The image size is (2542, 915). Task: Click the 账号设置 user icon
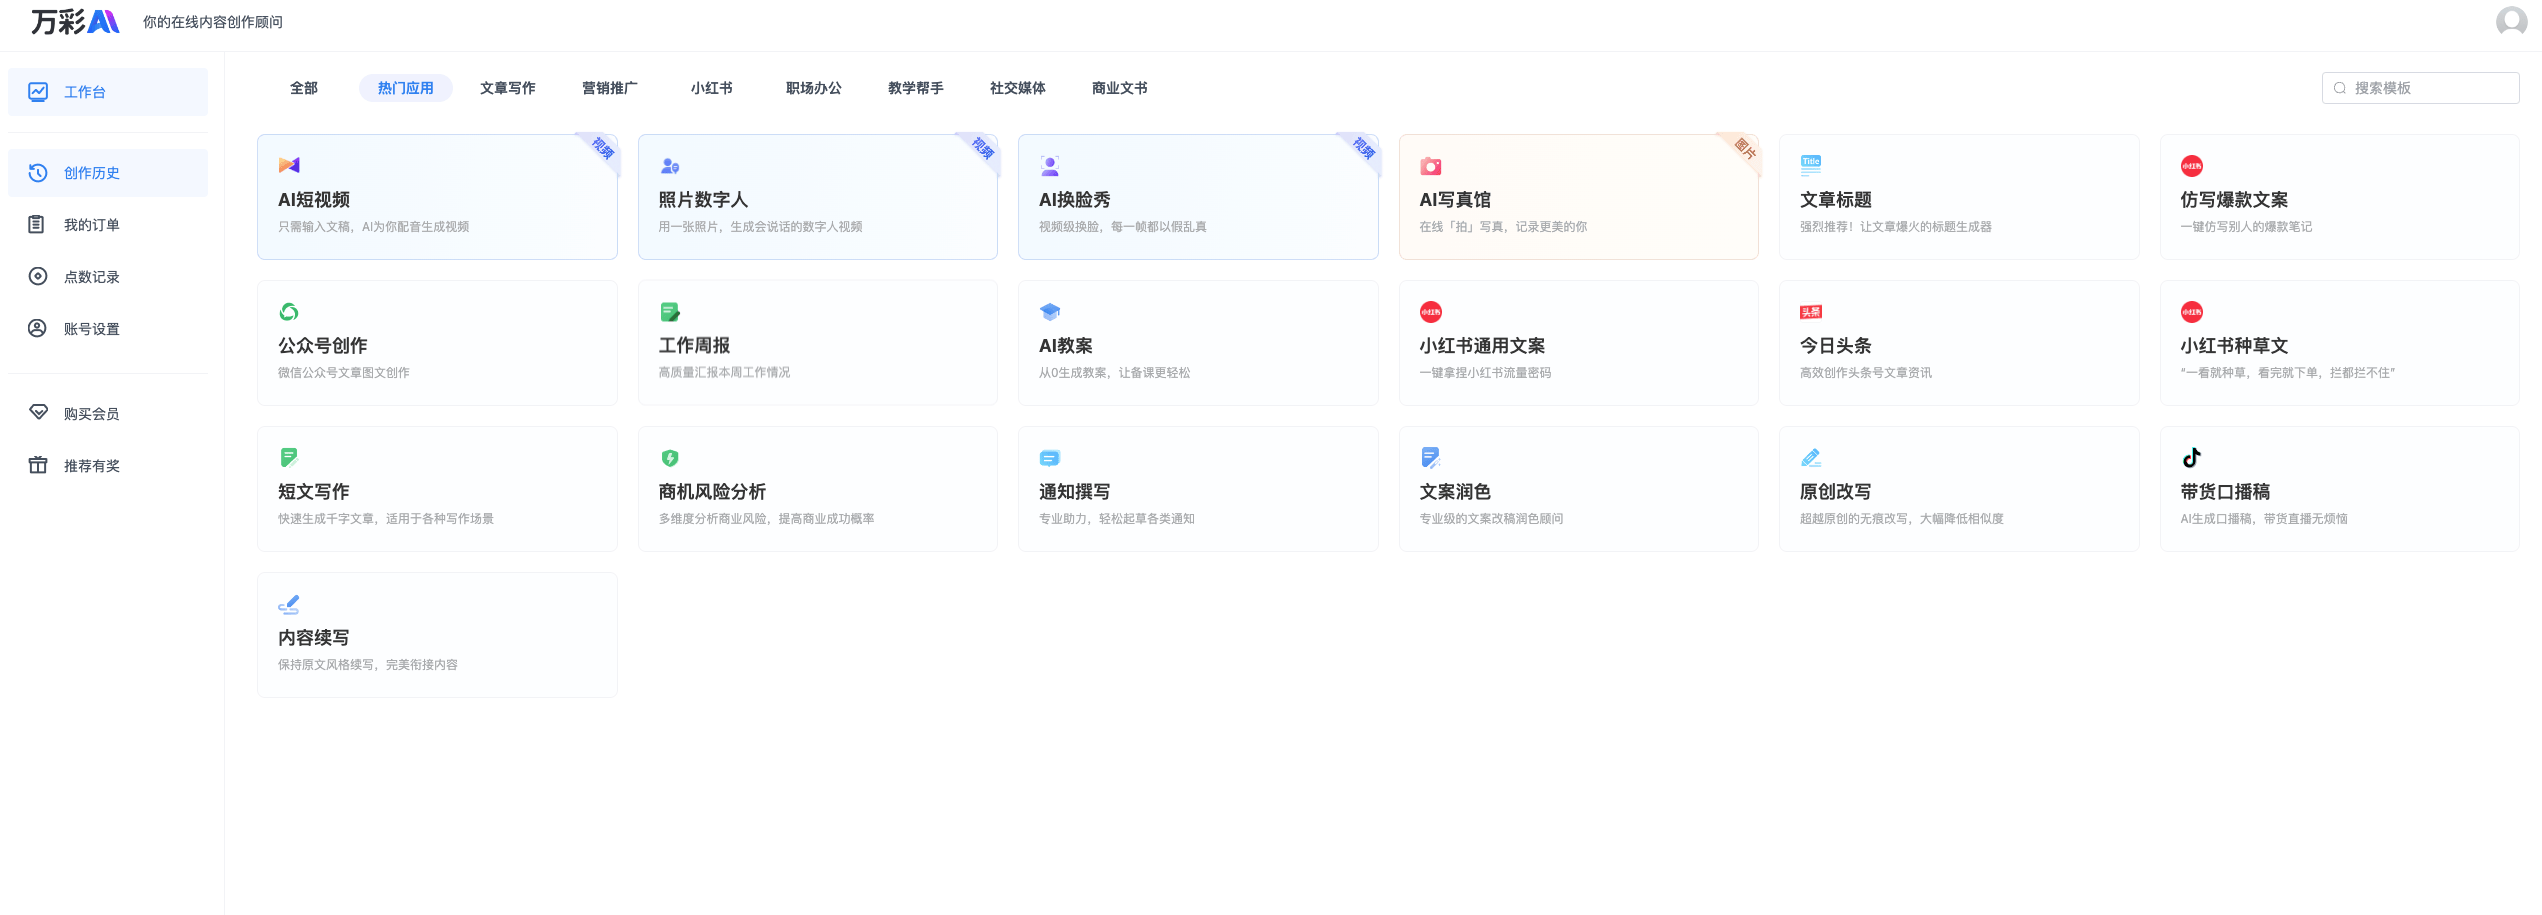click(38, 329)
